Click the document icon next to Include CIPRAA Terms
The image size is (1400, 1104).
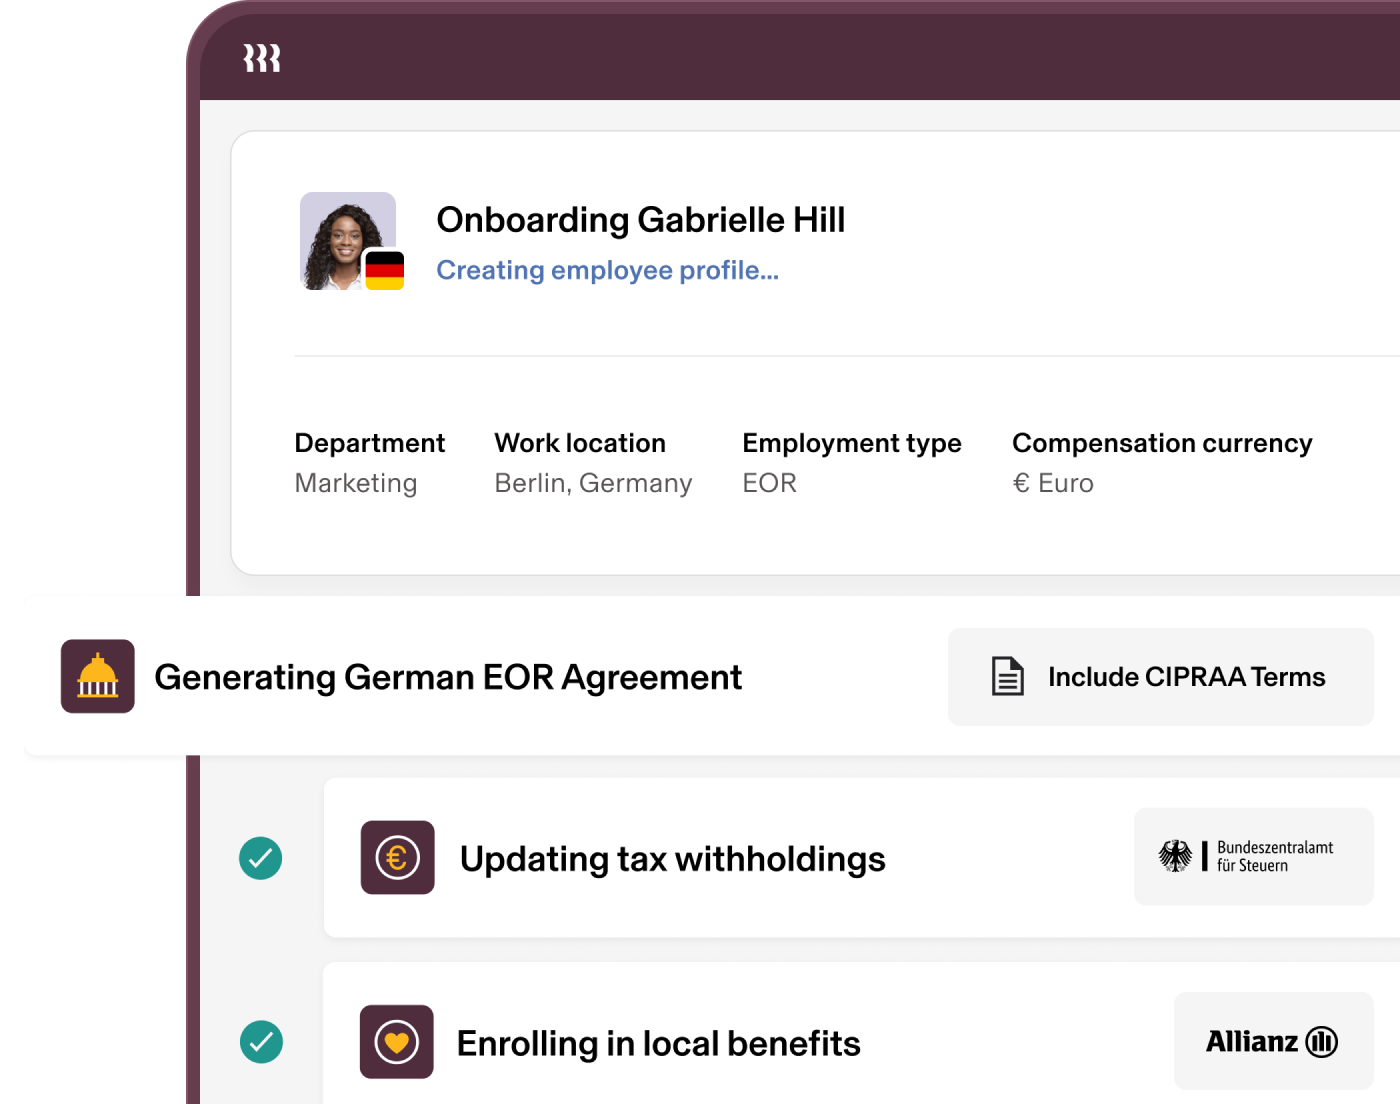[x=1007, y=676]
